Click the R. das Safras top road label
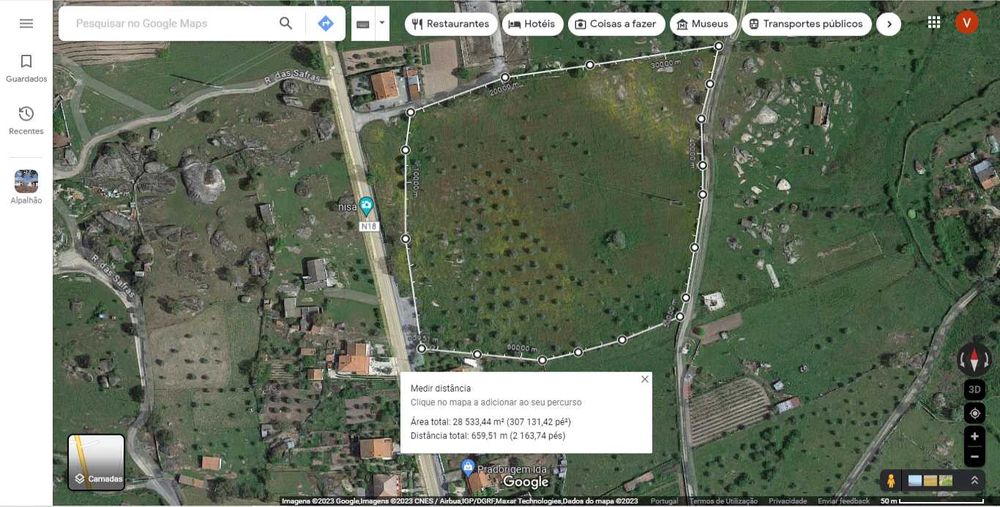The height and width of the screenshot is (507, 1000). (291, 77)
